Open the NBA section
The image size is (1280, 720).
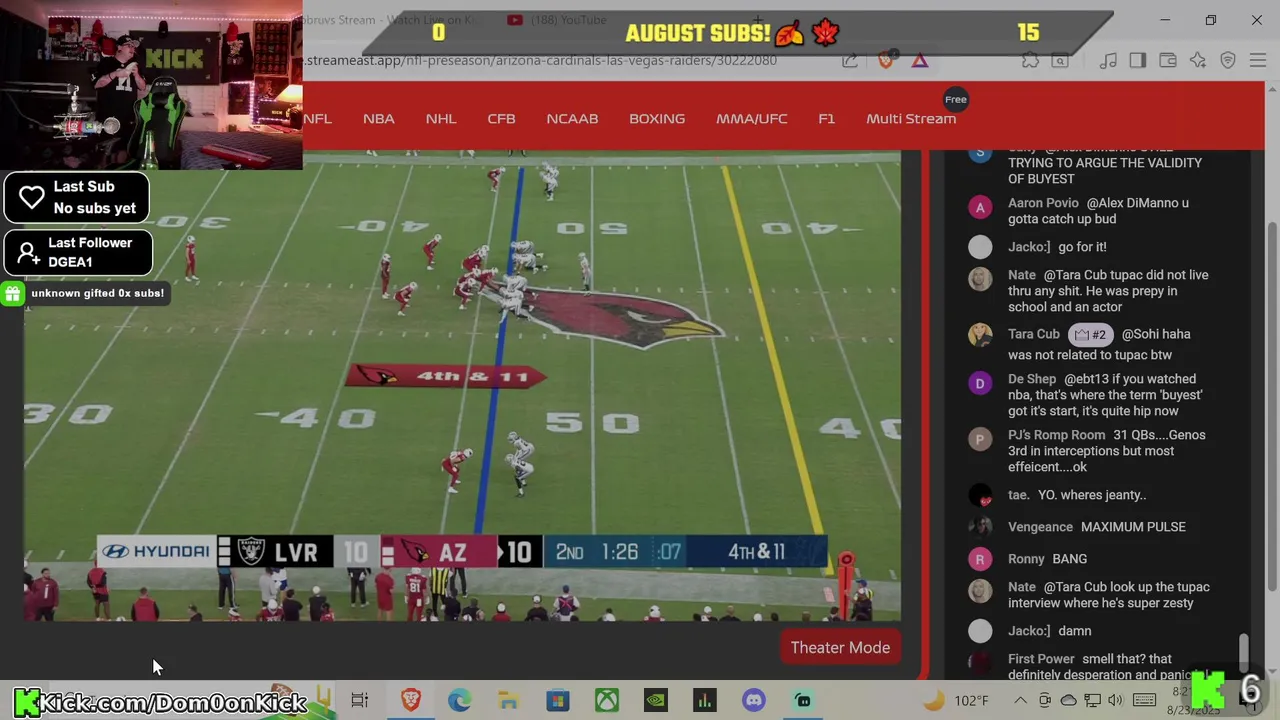[x=378, y=118]
